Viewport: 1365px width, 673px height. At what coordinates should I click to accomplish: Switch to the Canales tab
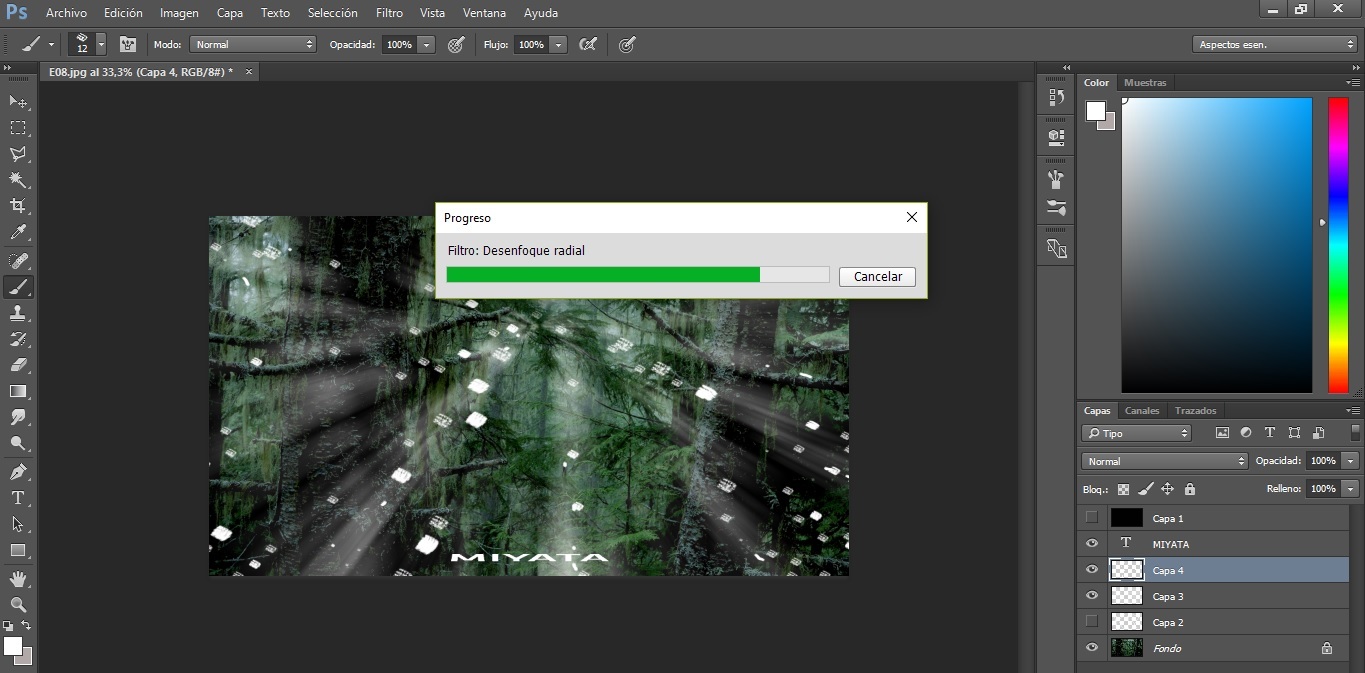[x=1142, y=411]
